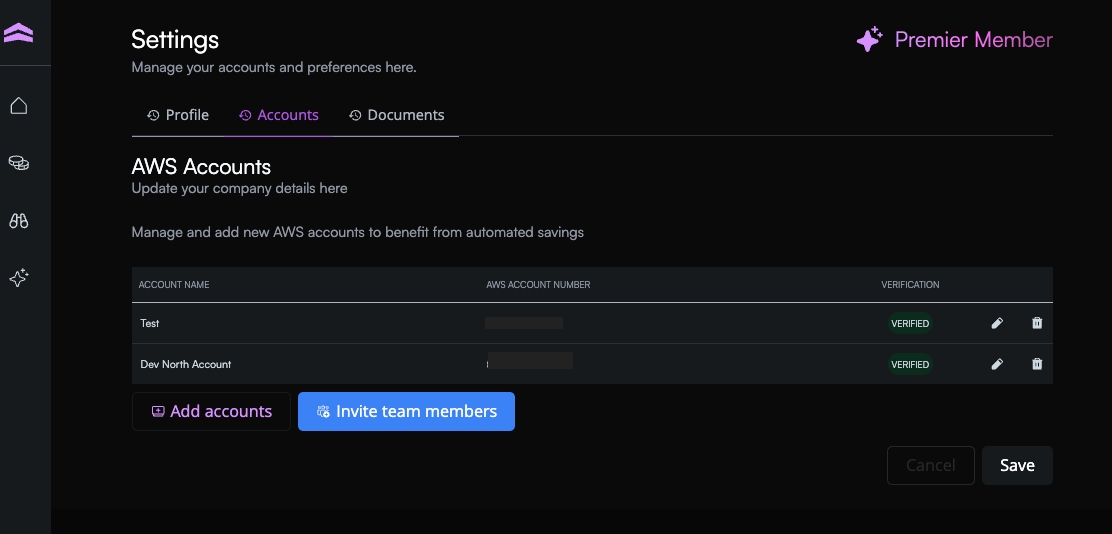Viewport: 1112px width, 534px height.
Task: Click the Cancel button
Action: click(930, 465)
